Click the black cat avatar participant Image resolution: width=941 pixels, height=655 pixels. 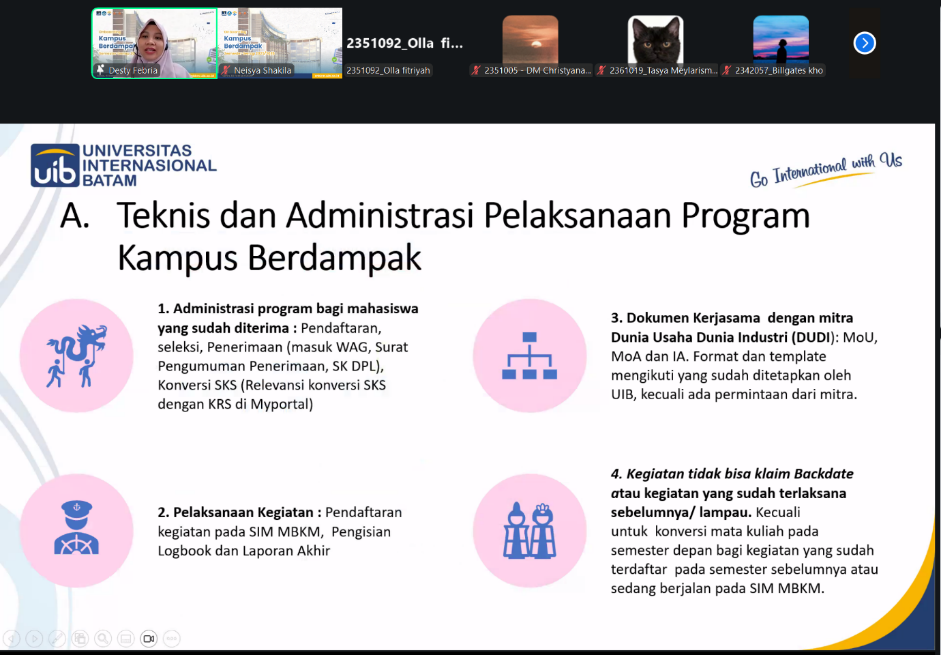(x=655, y=41)
